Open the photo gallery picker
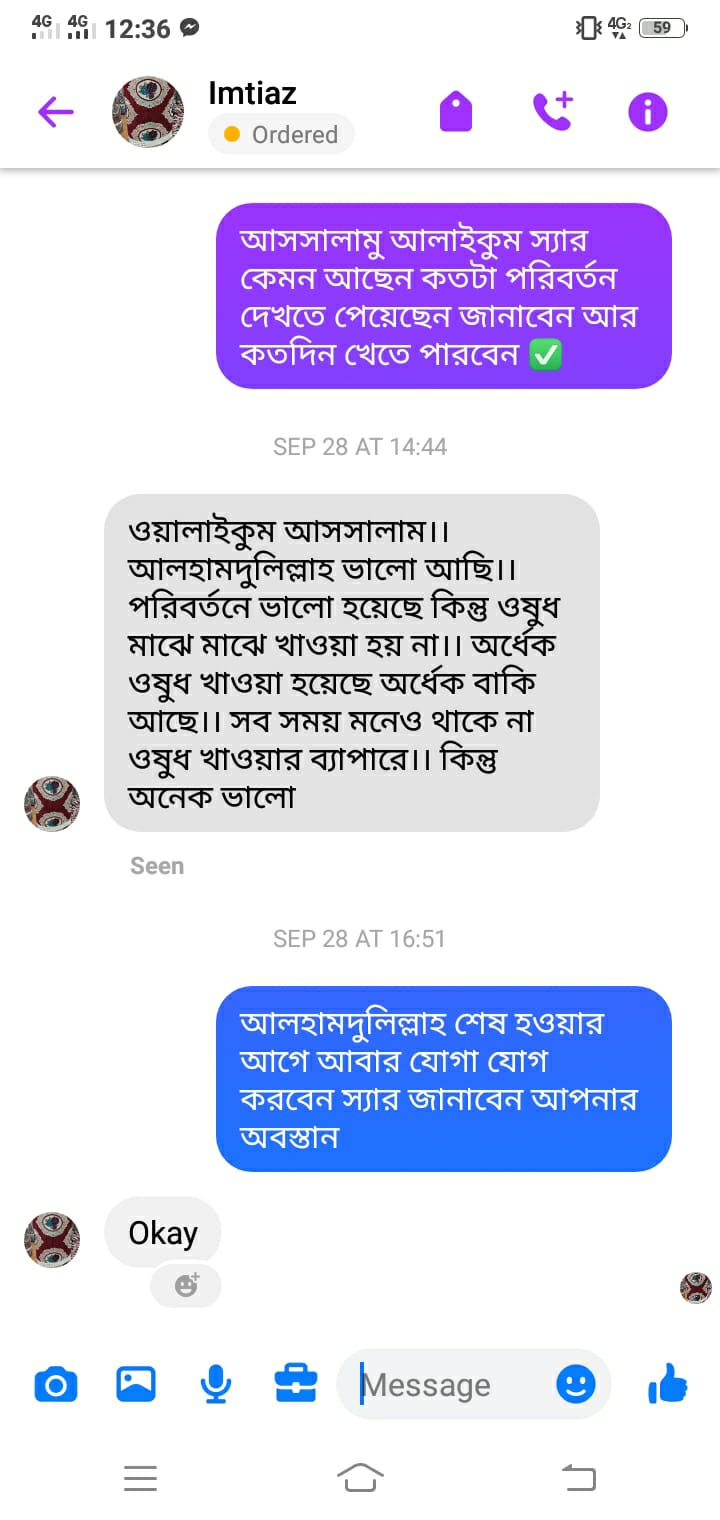The width and height of the screenshot is (720, 1520). pyautogui.click(x=135, y=1384)
